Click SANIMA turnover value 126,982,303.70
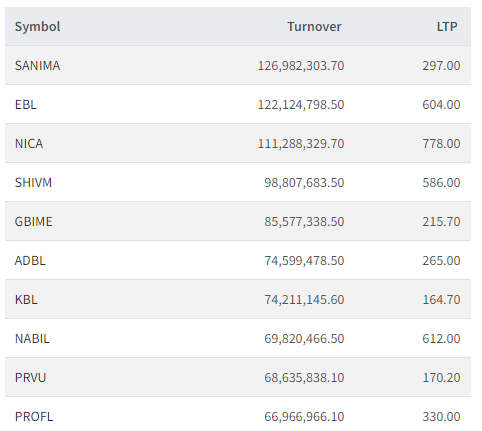Screen dimensions: 482x431 click(x=301, y=66)
